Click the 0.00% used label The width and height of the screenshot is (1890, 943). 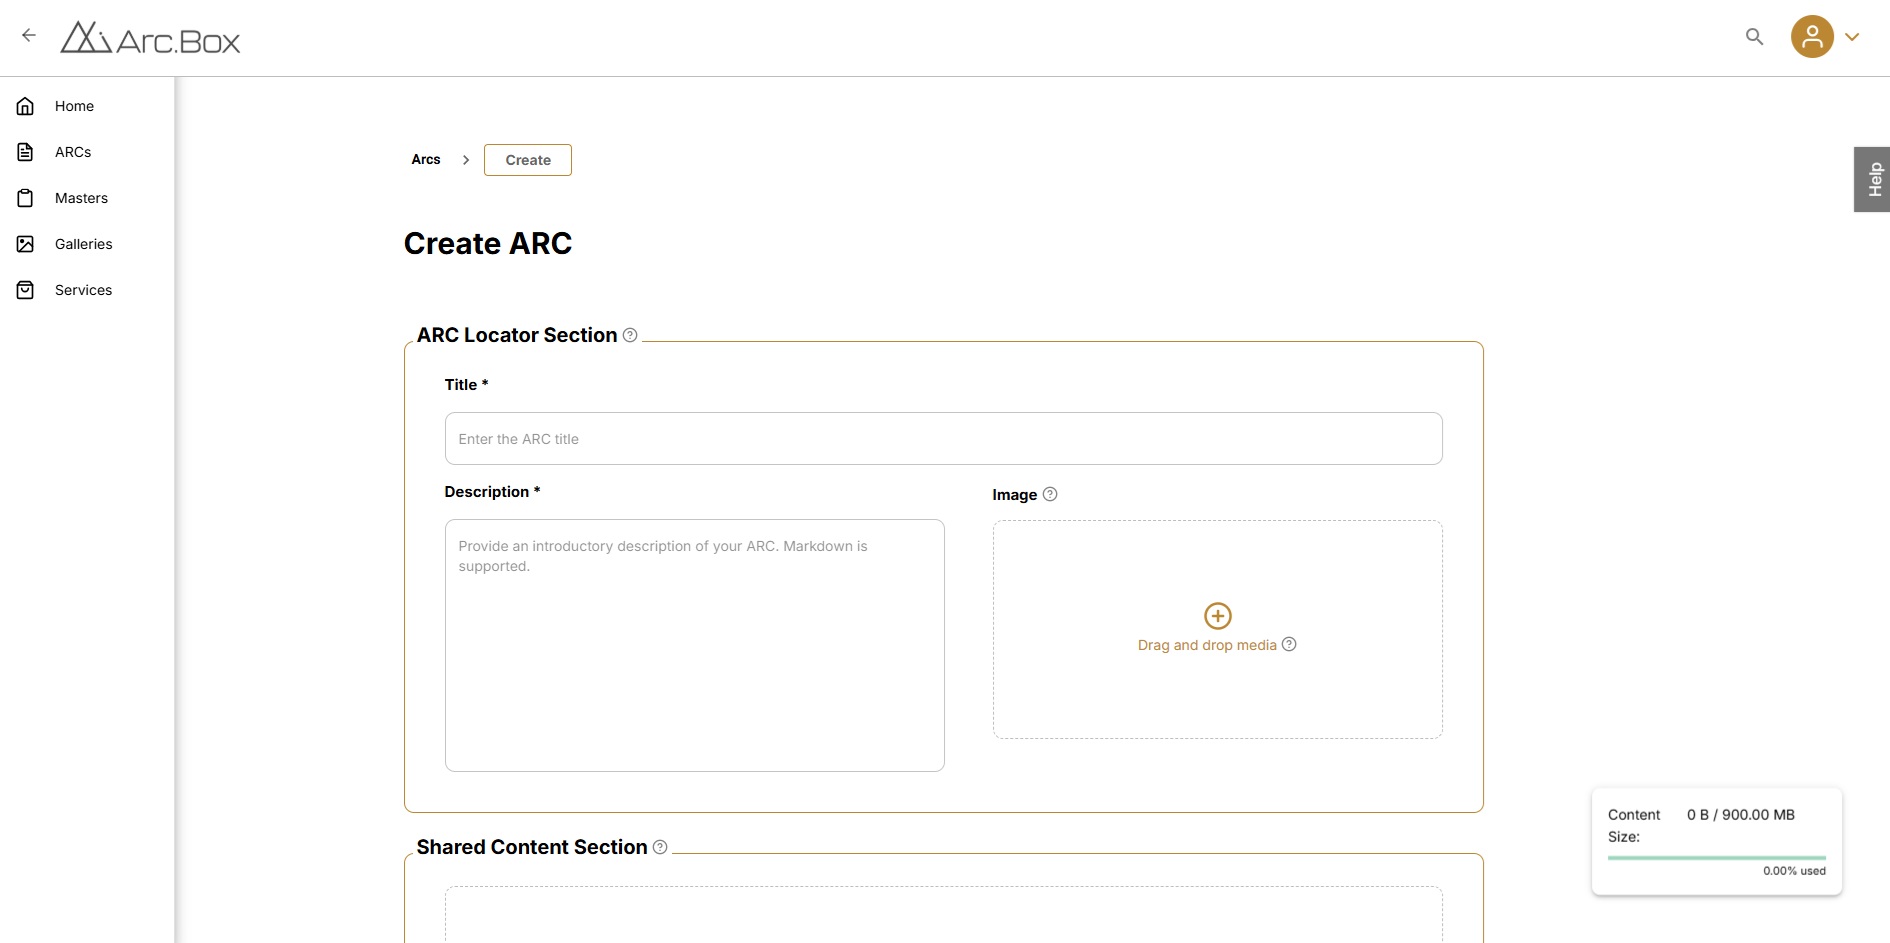pos(1794,871)
